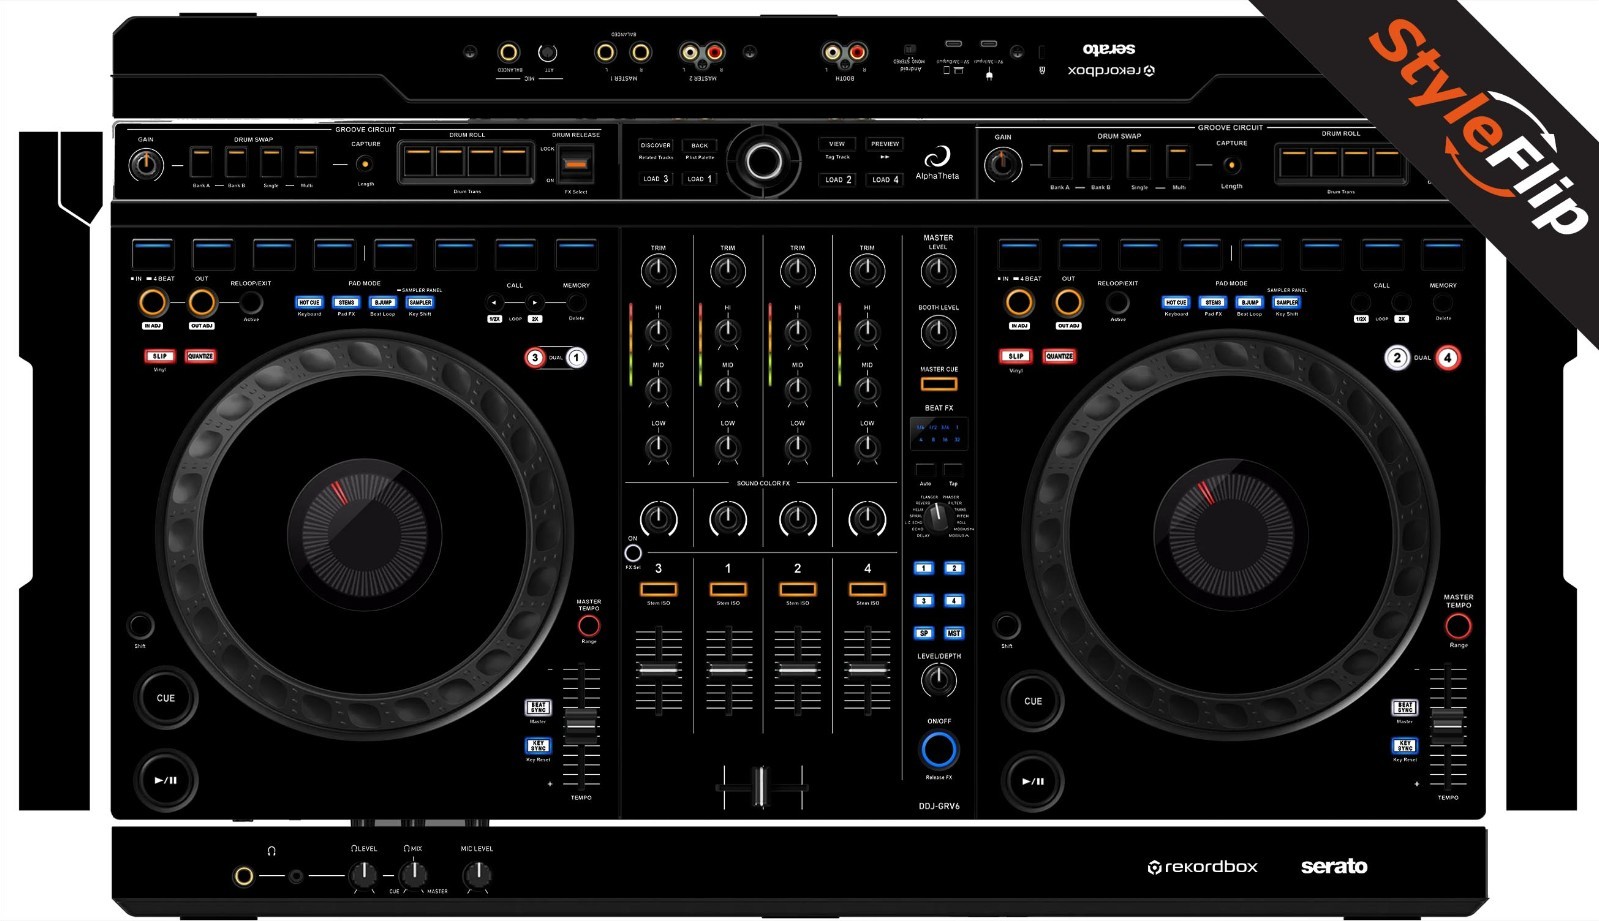This screenshot has height=921, width=1599.
Task: Click the left Groove Circuit GAIN knob
Action: [x=146, y=165]
